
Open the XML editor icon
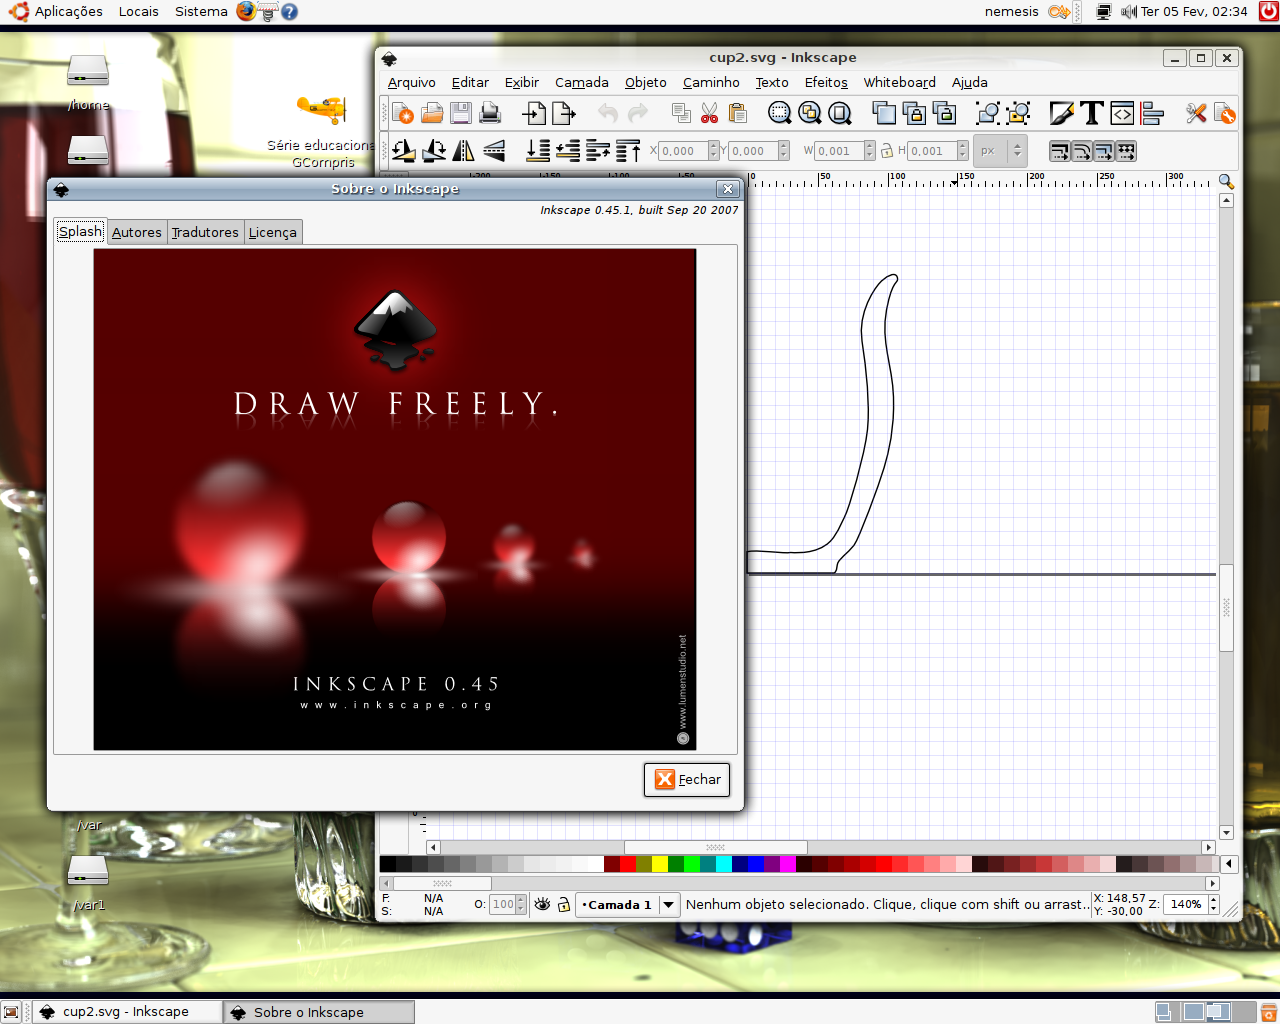1122,114
